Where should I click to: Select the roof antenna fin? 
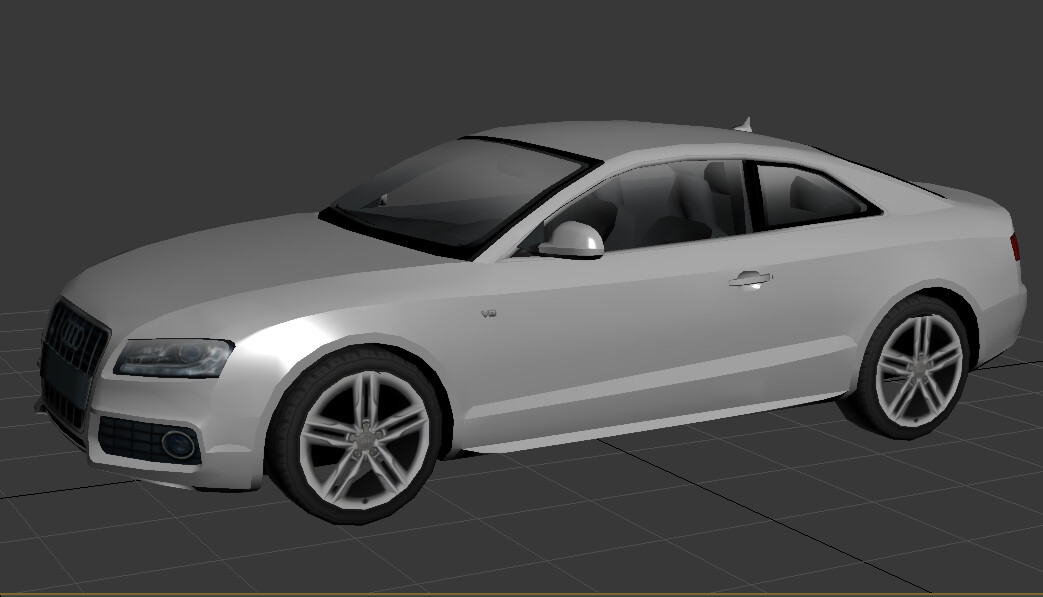tap(744, 124)
